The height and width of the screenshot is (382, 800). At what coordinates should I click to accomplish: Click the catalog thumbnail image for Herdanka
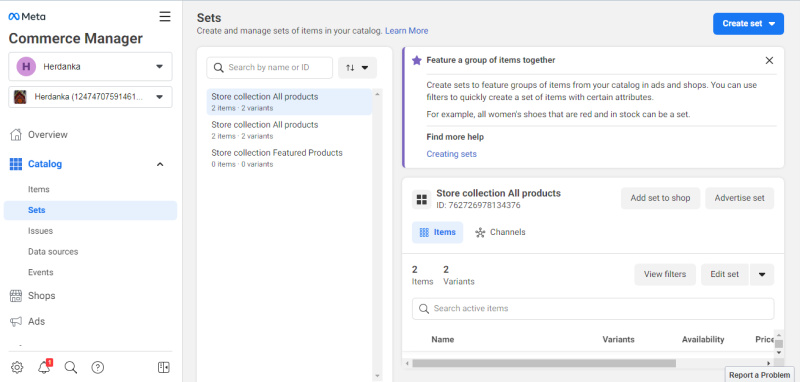click(20, 97)
